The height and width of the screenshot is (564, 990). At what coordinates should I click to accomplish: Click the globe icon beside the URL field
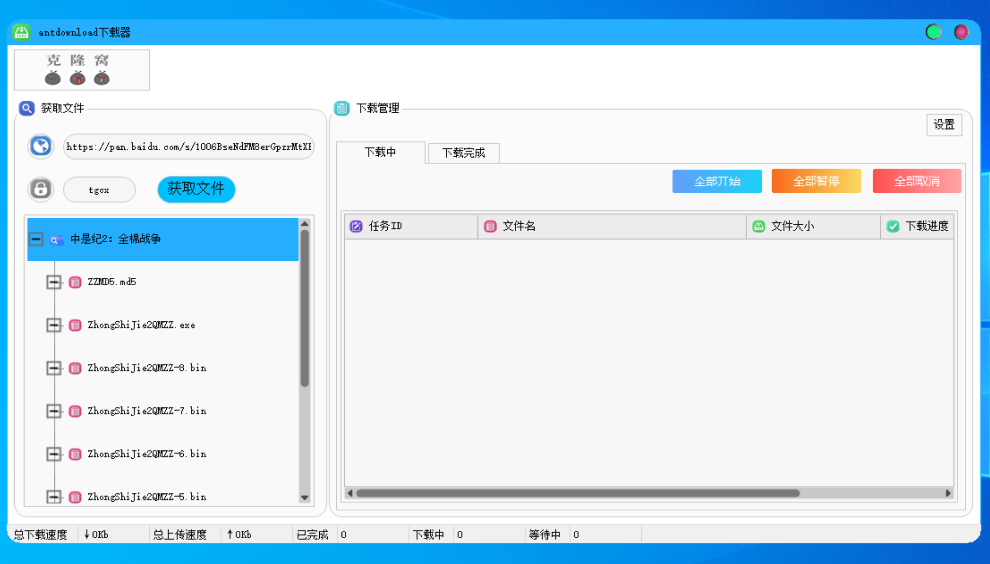[x=40, y=146]
